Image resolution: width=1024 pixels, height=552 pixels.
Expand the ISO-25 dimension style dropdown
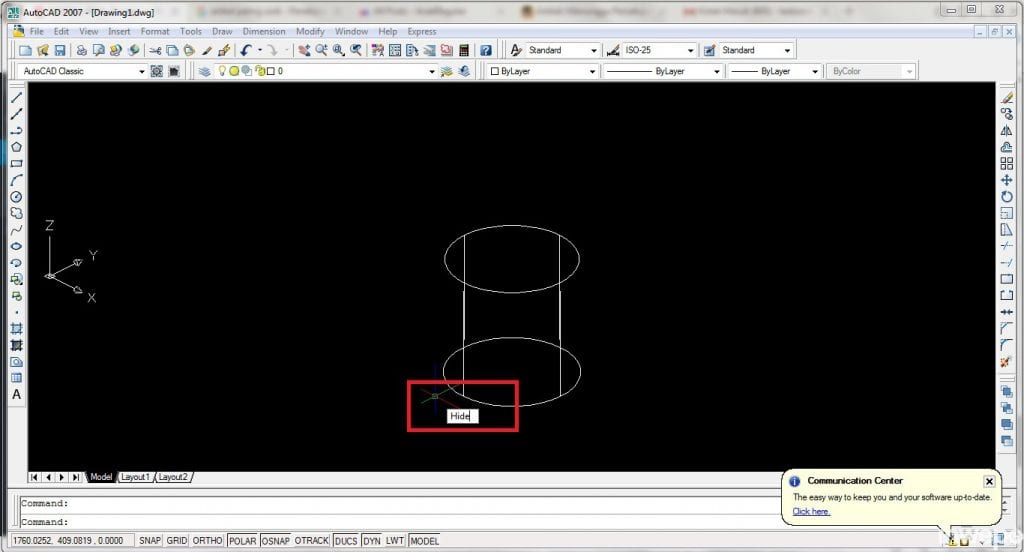(690, 50)
